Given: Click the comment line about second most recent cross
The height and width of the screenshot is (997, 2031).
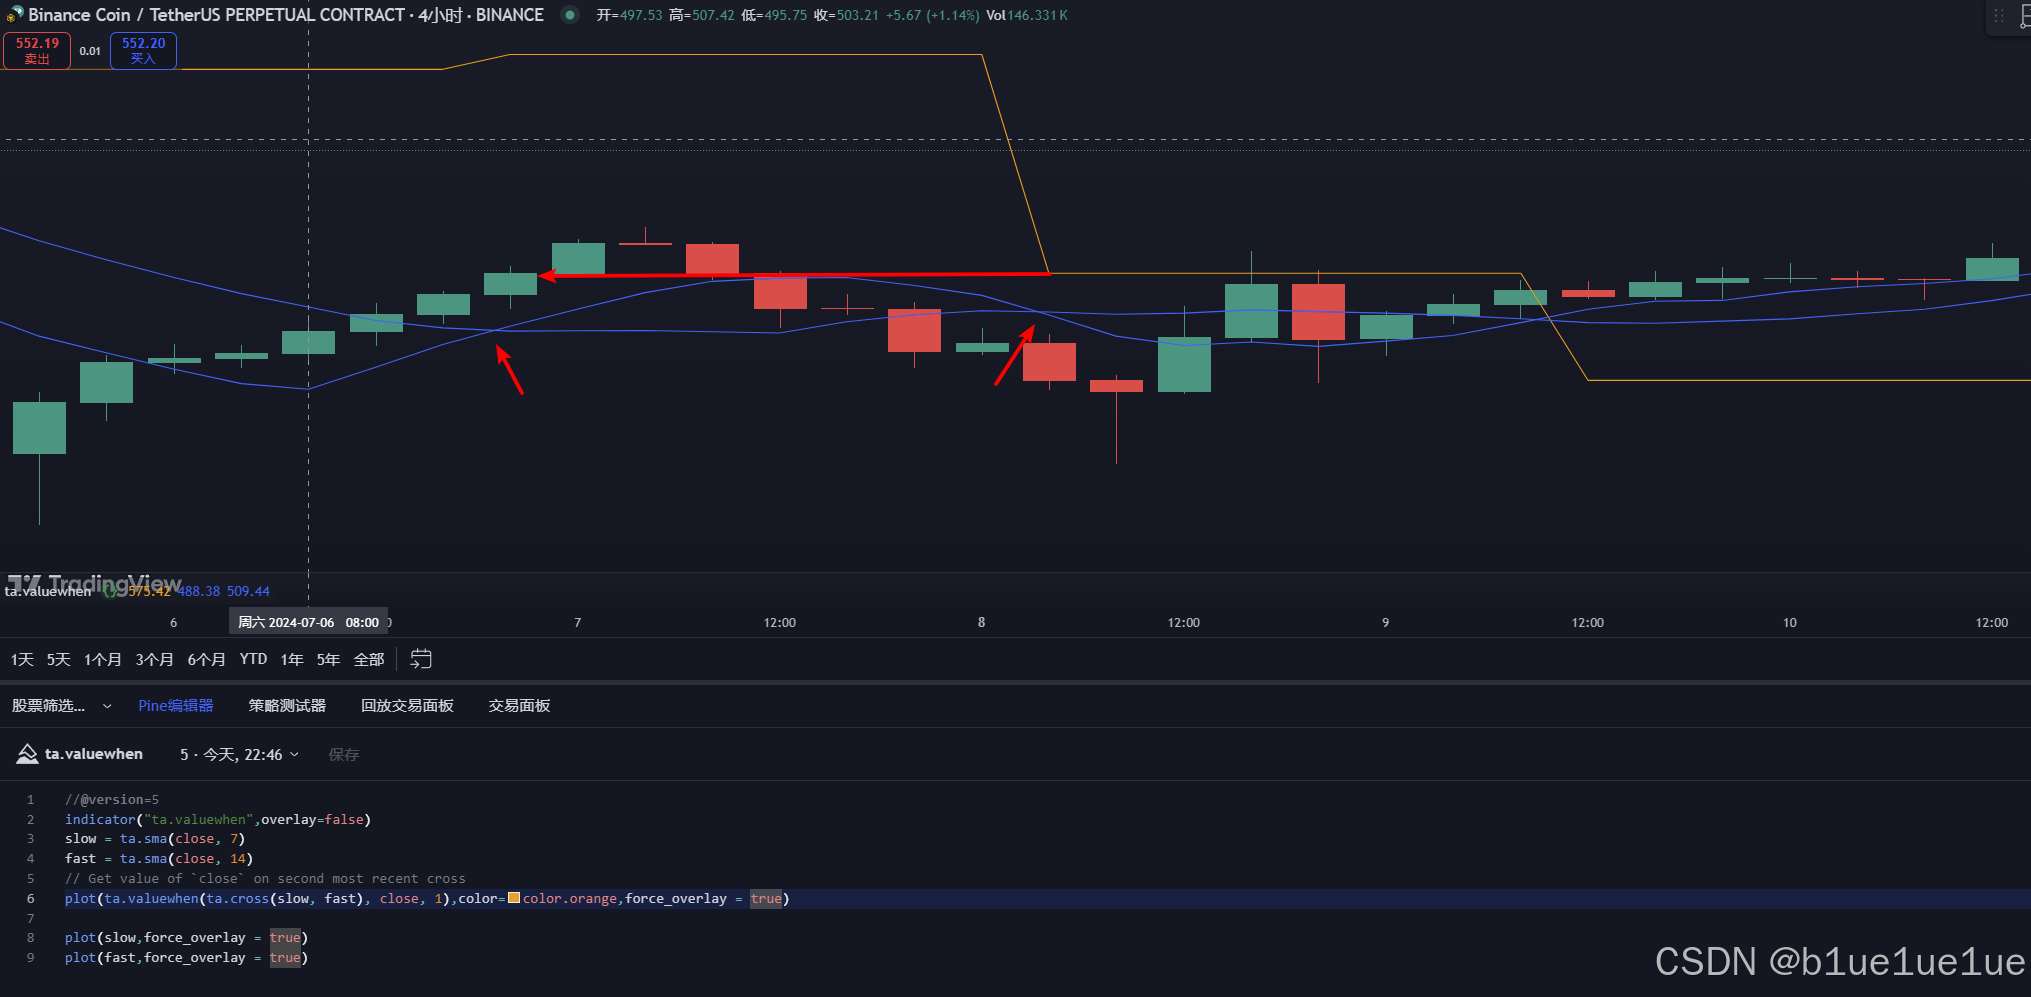Looking at the screenshot, I should coord(265,879).
